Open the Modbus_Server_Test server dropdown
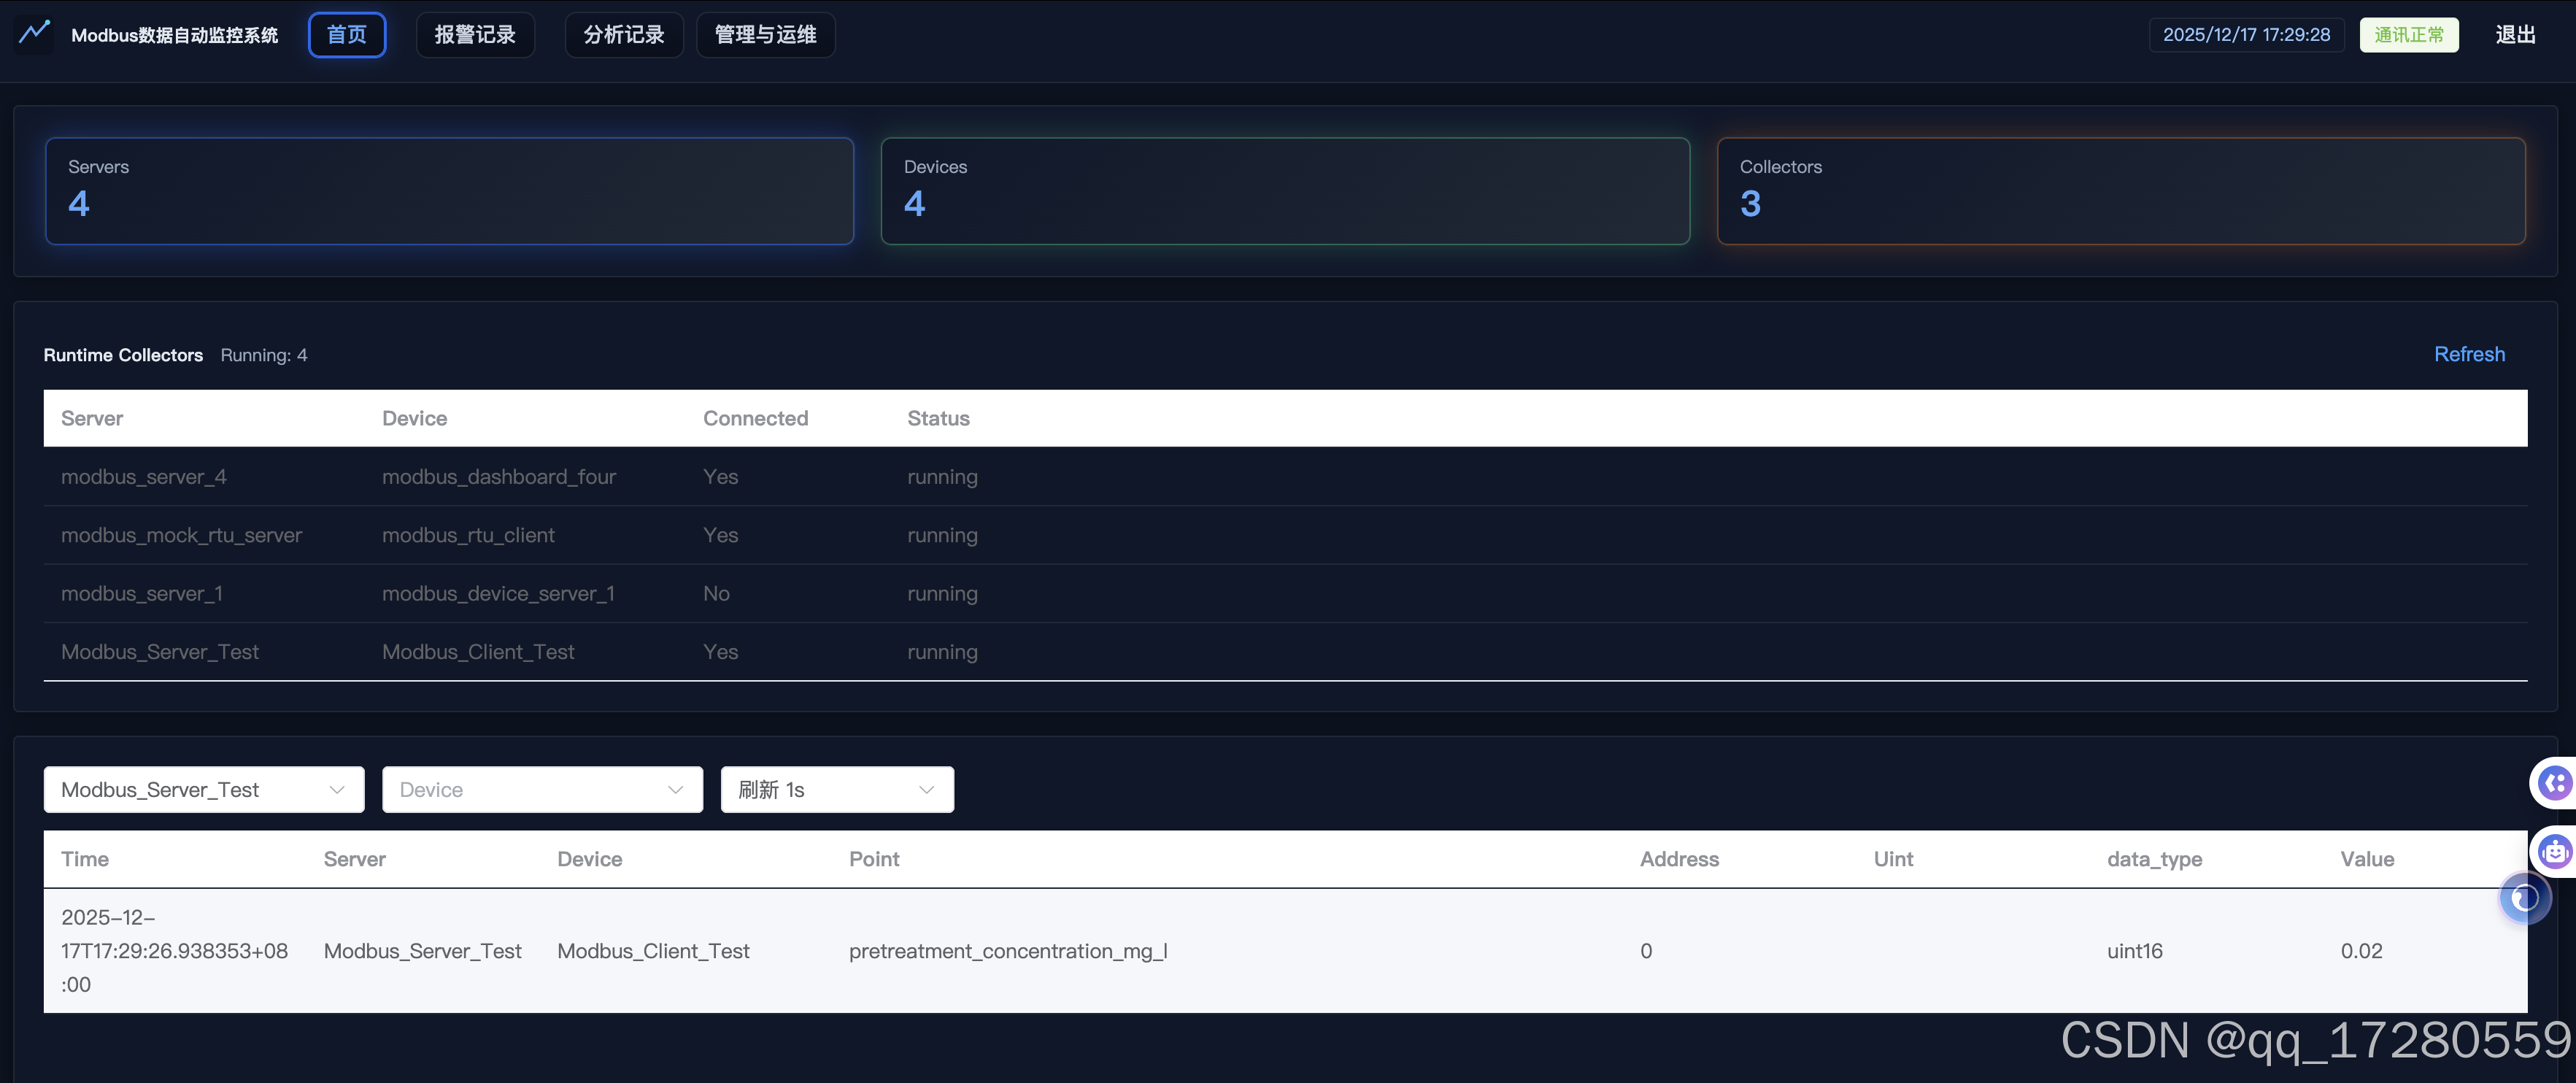Image resolution: width=2576 pixels, height=1083 pixels. point(204,790)
